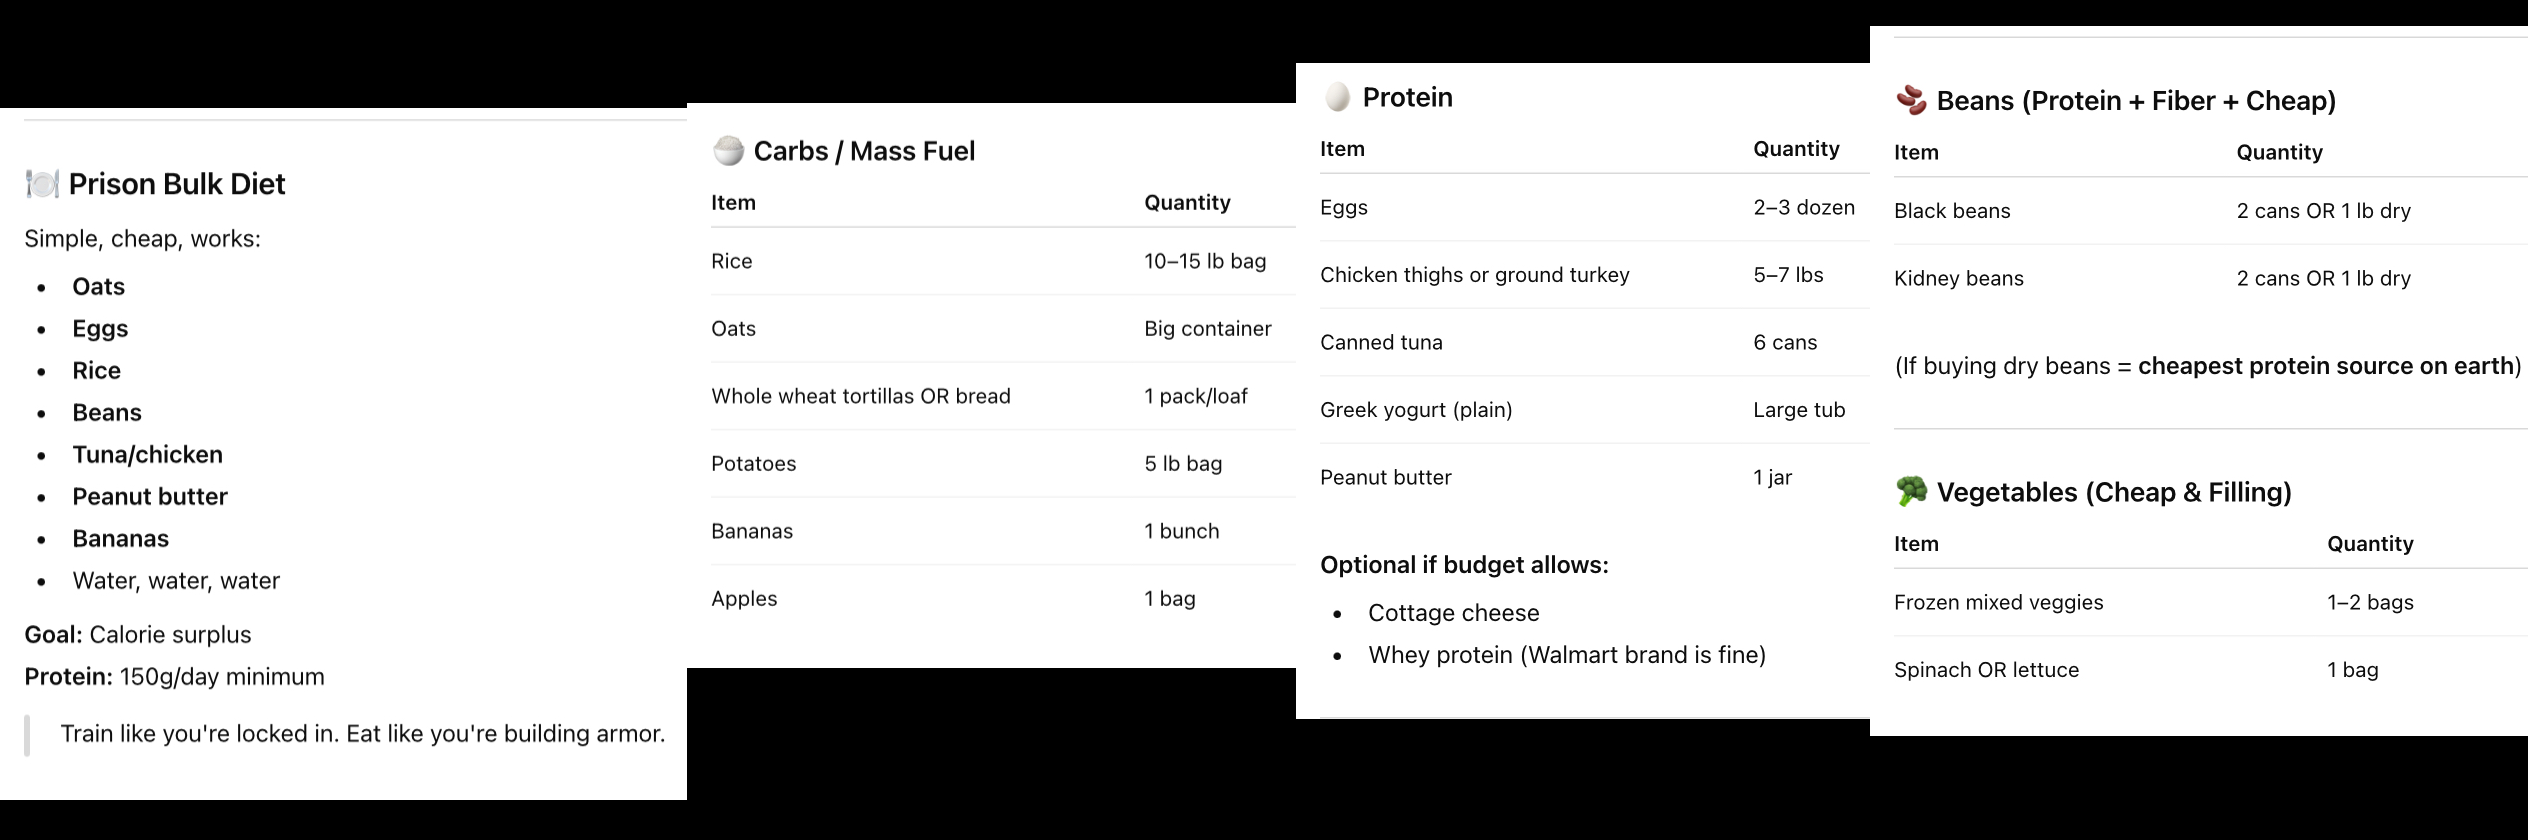Click the broccoli emoji beside Vegetables heading
This screenshot has width=2528, height=840.
coord(1911,492)
